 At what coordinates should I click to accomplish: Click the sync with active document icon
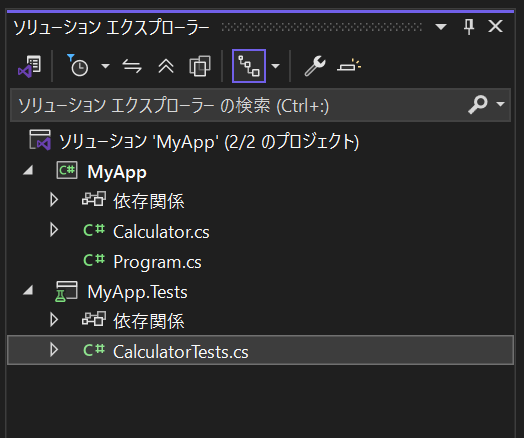tap(132, 66)
